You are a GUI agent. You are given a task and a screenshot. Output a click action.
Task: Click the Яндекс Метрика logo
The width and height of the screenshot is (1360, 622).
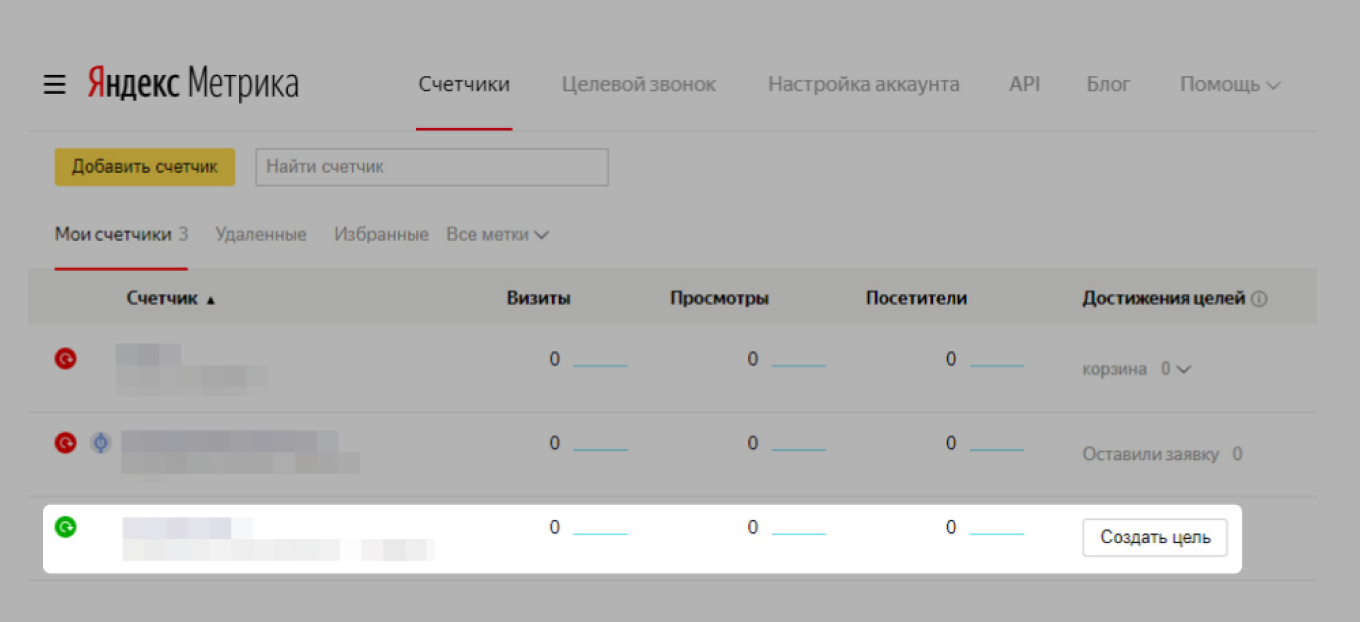pyautogui.click(x=193, y=84)
